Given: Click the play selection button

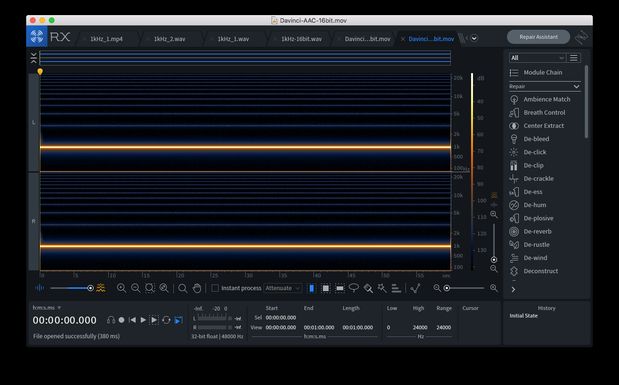Looking at the screenshot, I should coord(154,320).
